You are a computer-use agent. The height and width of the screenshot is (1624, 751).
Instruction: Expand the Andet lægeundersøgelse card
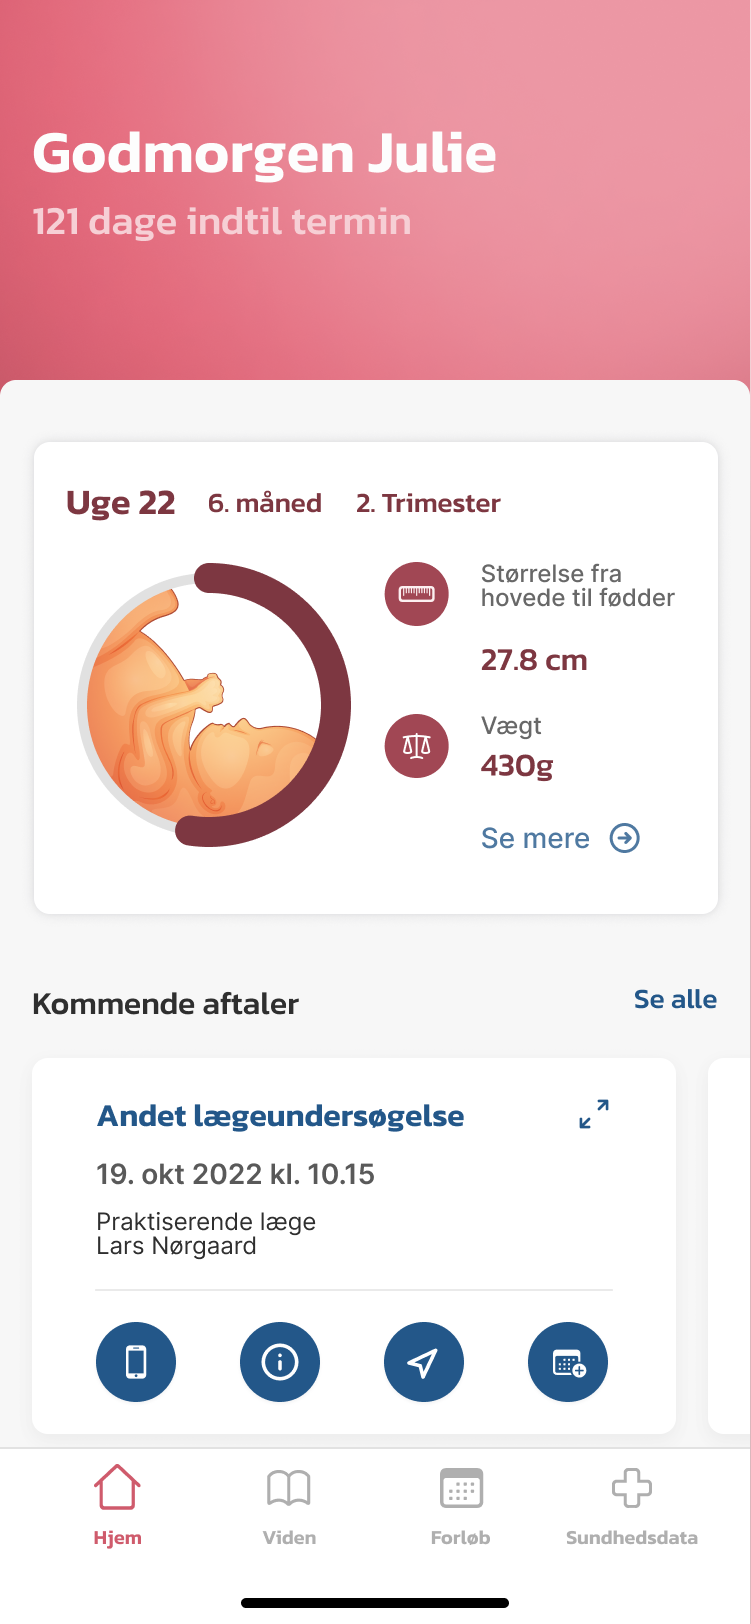(x=594, y=1113)
